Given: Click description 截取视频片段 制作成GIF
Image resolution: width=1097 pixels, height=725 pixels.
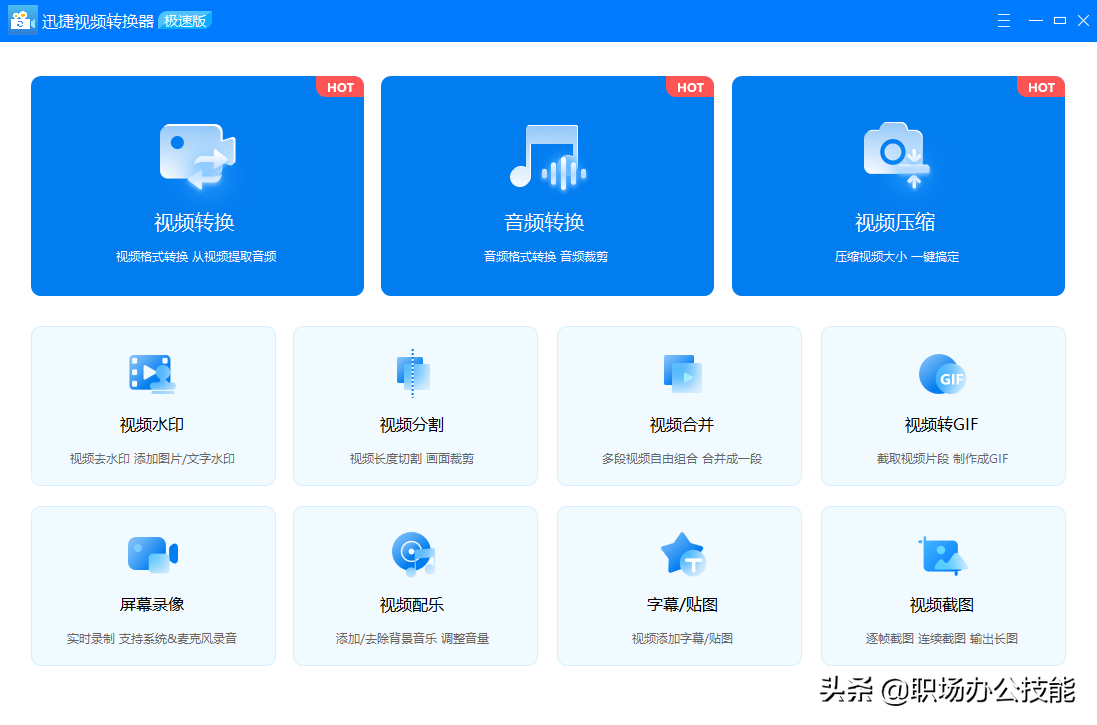Looking at the screenshot, I should [x=942, y=459].
